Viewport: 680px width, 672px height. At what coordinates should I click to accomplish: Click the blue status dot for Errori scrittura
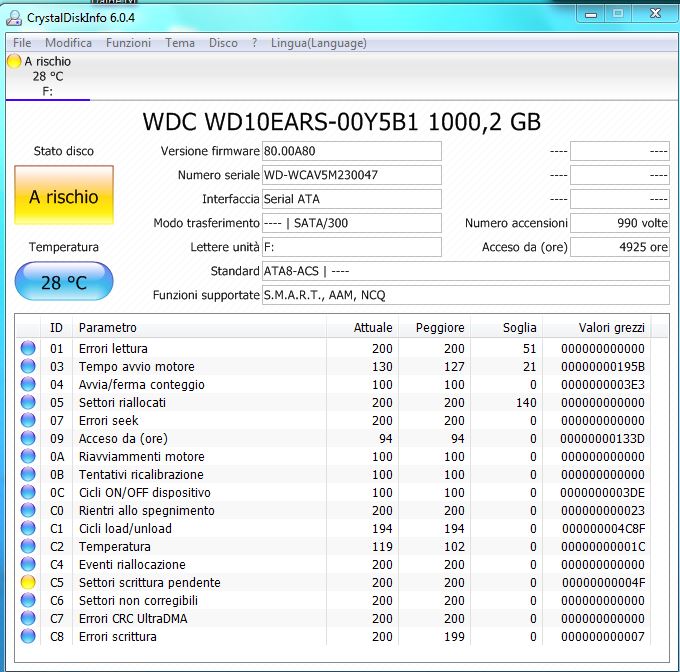28,636
